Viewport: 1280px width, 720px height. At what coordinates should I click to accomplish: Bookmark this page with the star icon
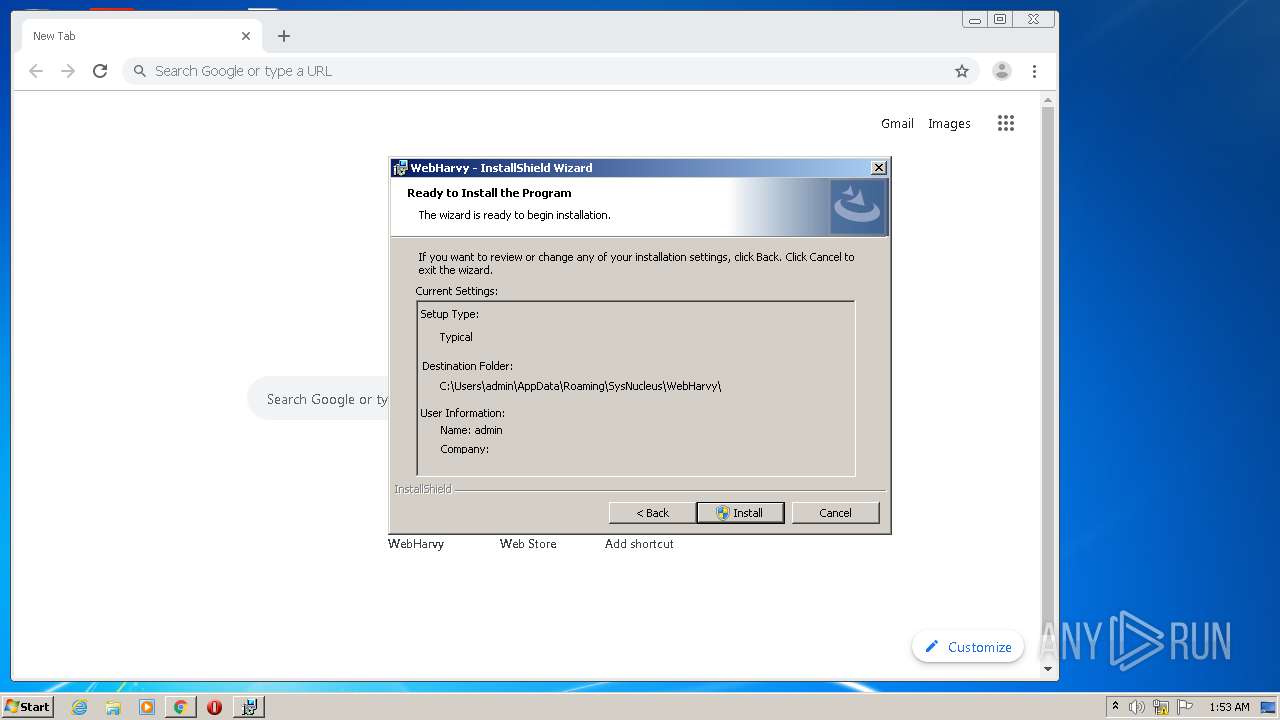(x=962, y=71)
